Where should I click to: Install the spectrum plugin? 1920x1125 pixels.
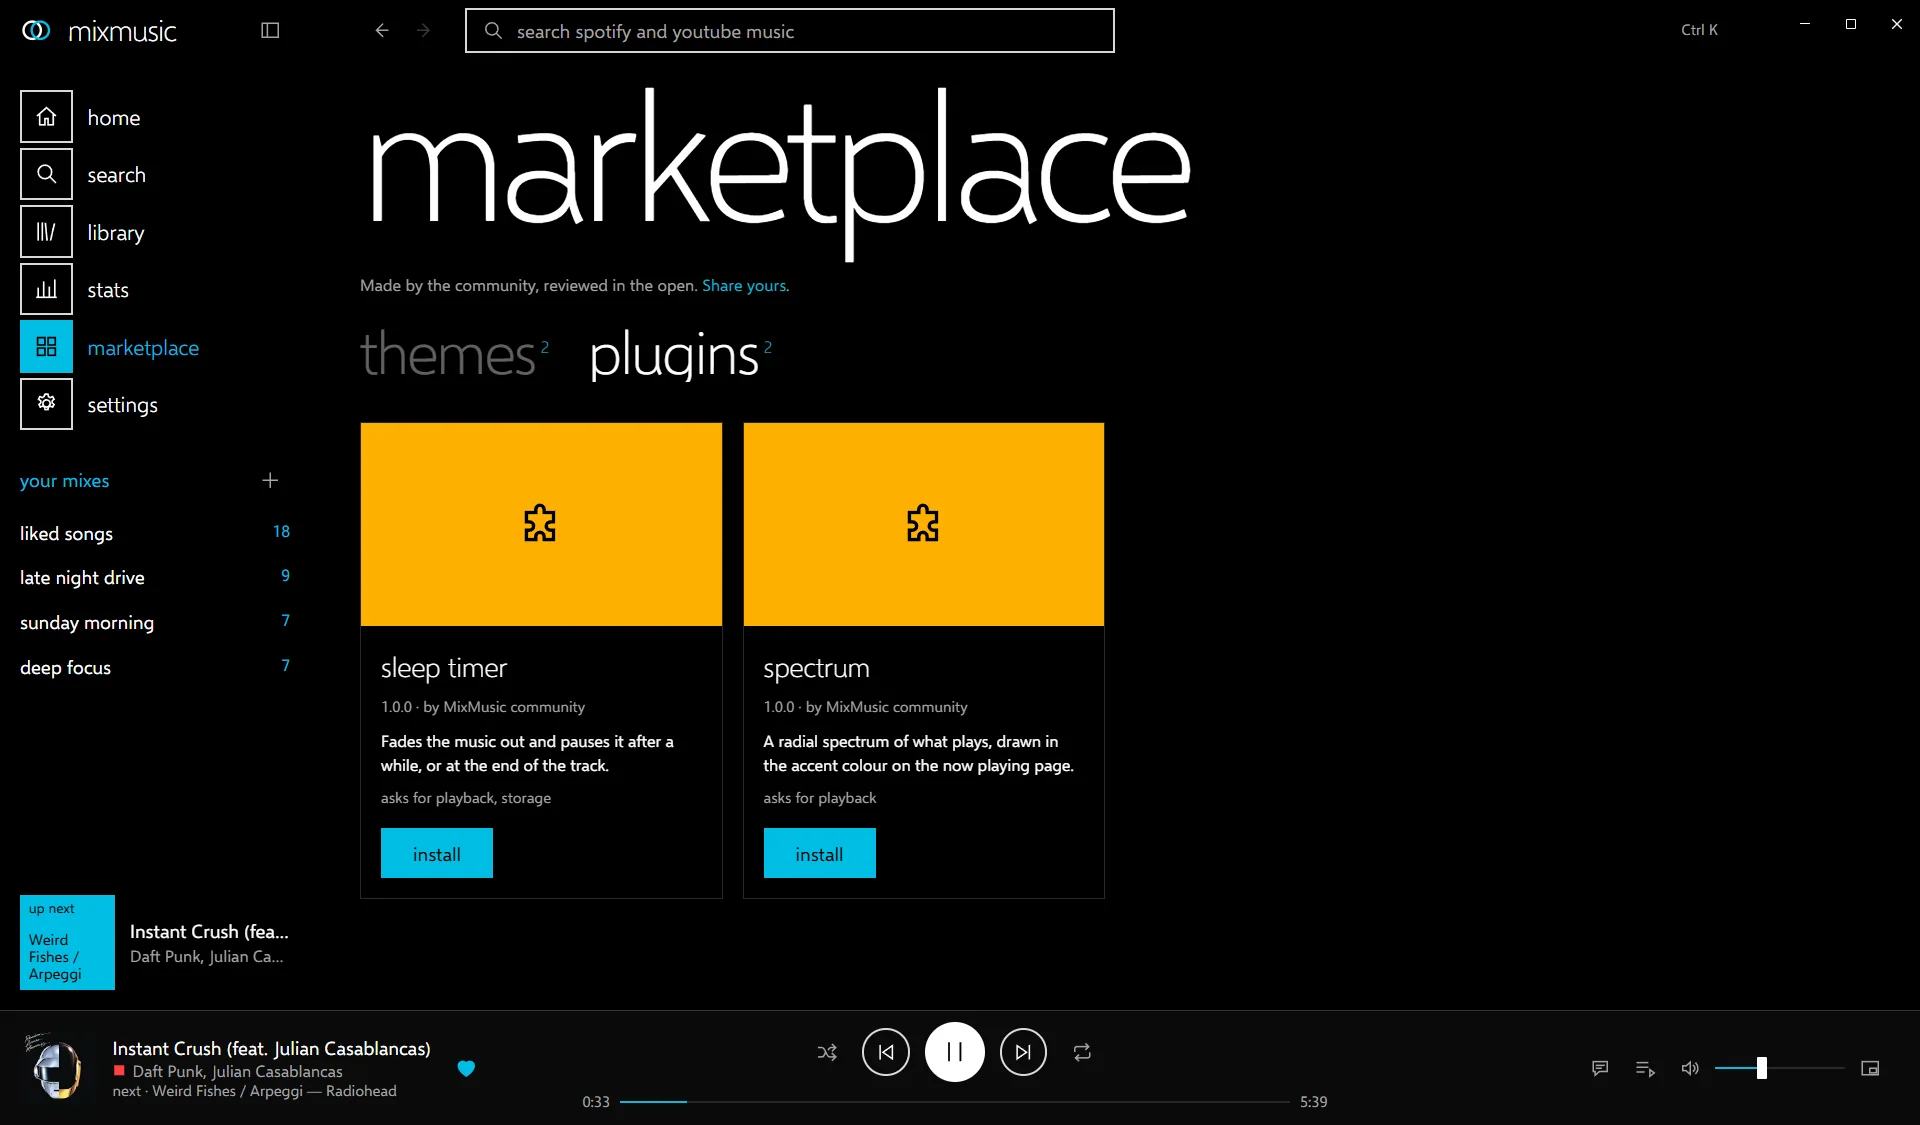pyautogui.click(x=820, y=853)
